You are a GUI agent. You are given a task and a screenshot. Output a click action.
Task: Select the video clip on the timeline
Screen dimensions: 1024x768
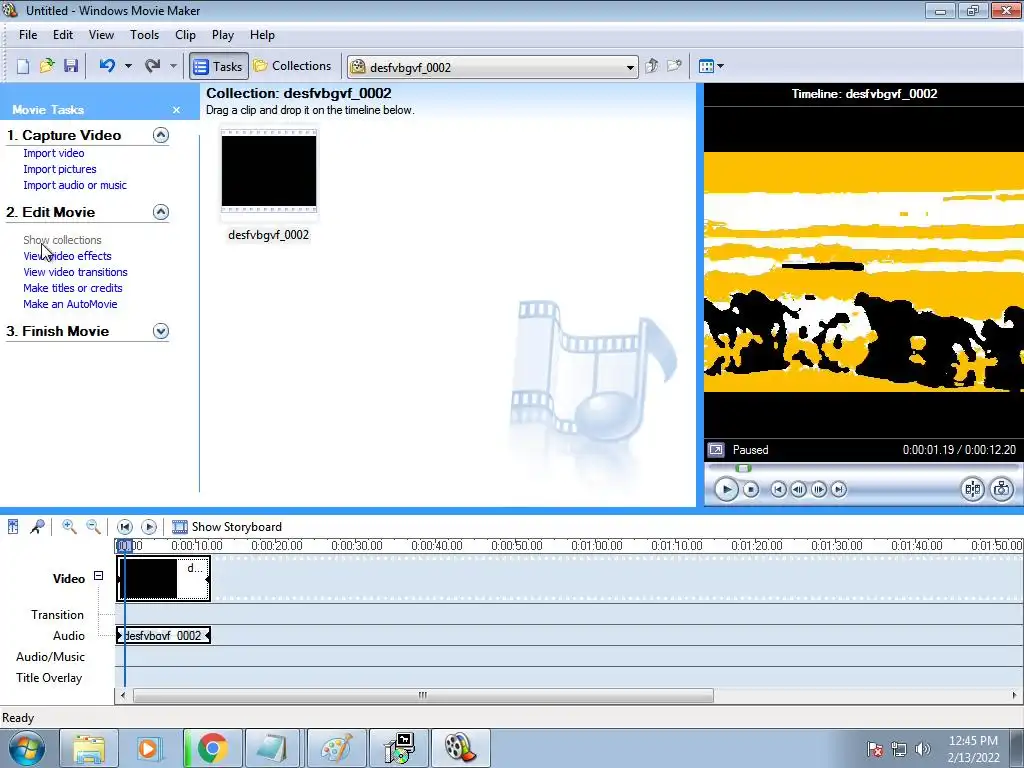coord(163,579)
